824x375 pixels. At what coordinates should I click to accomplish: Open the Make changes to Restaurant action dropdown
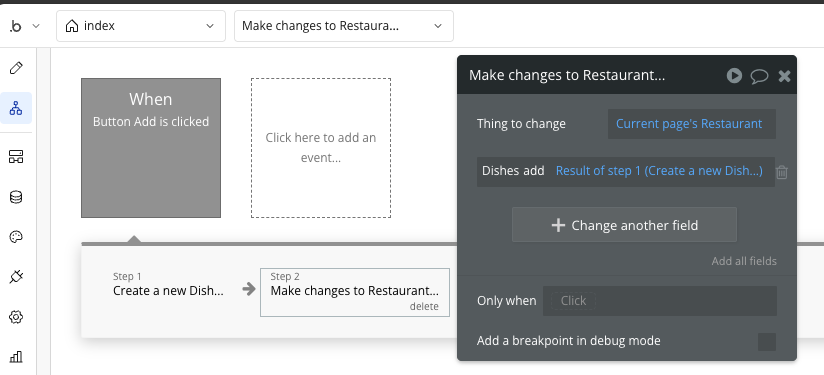pos(344,26)
